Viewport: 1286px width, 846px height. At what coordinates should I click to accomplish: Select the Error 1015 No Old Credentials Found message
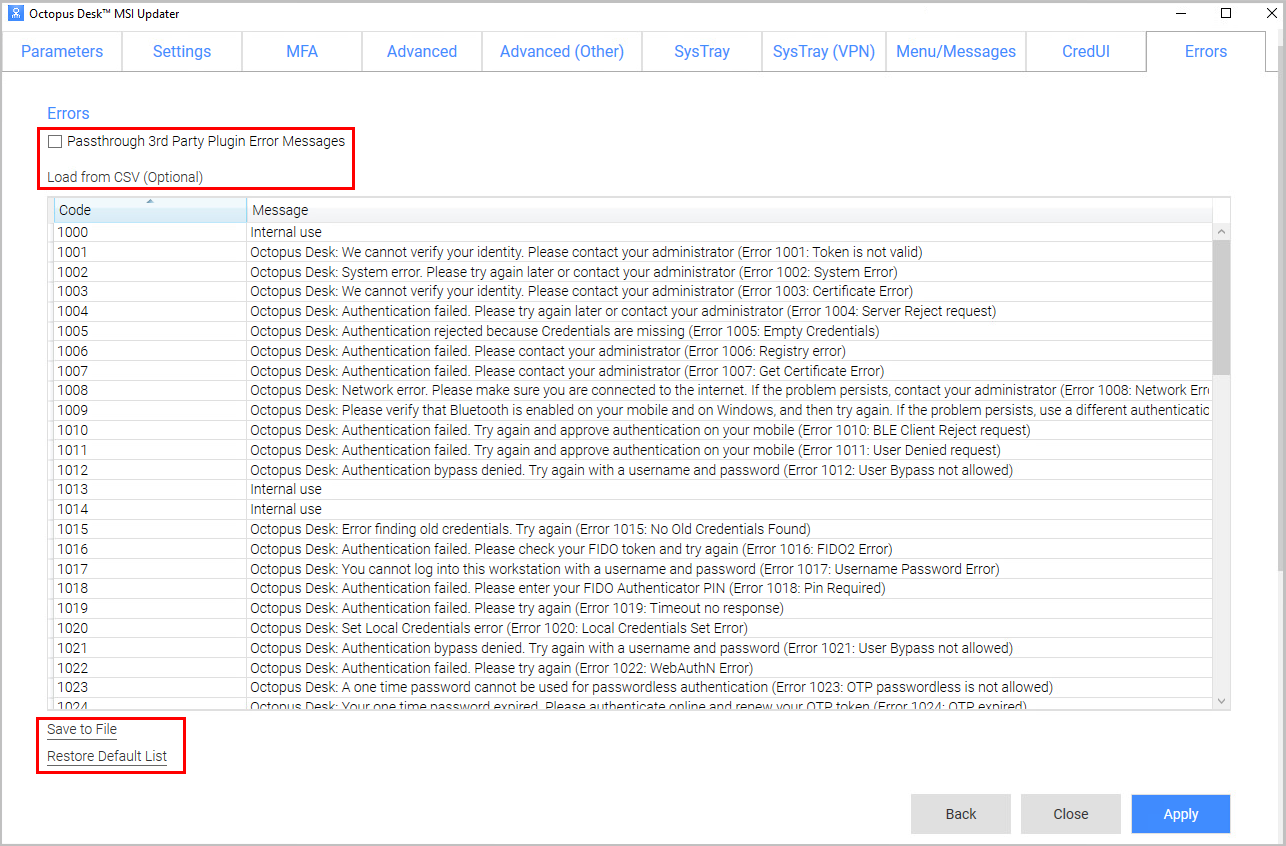pos(730,529)
